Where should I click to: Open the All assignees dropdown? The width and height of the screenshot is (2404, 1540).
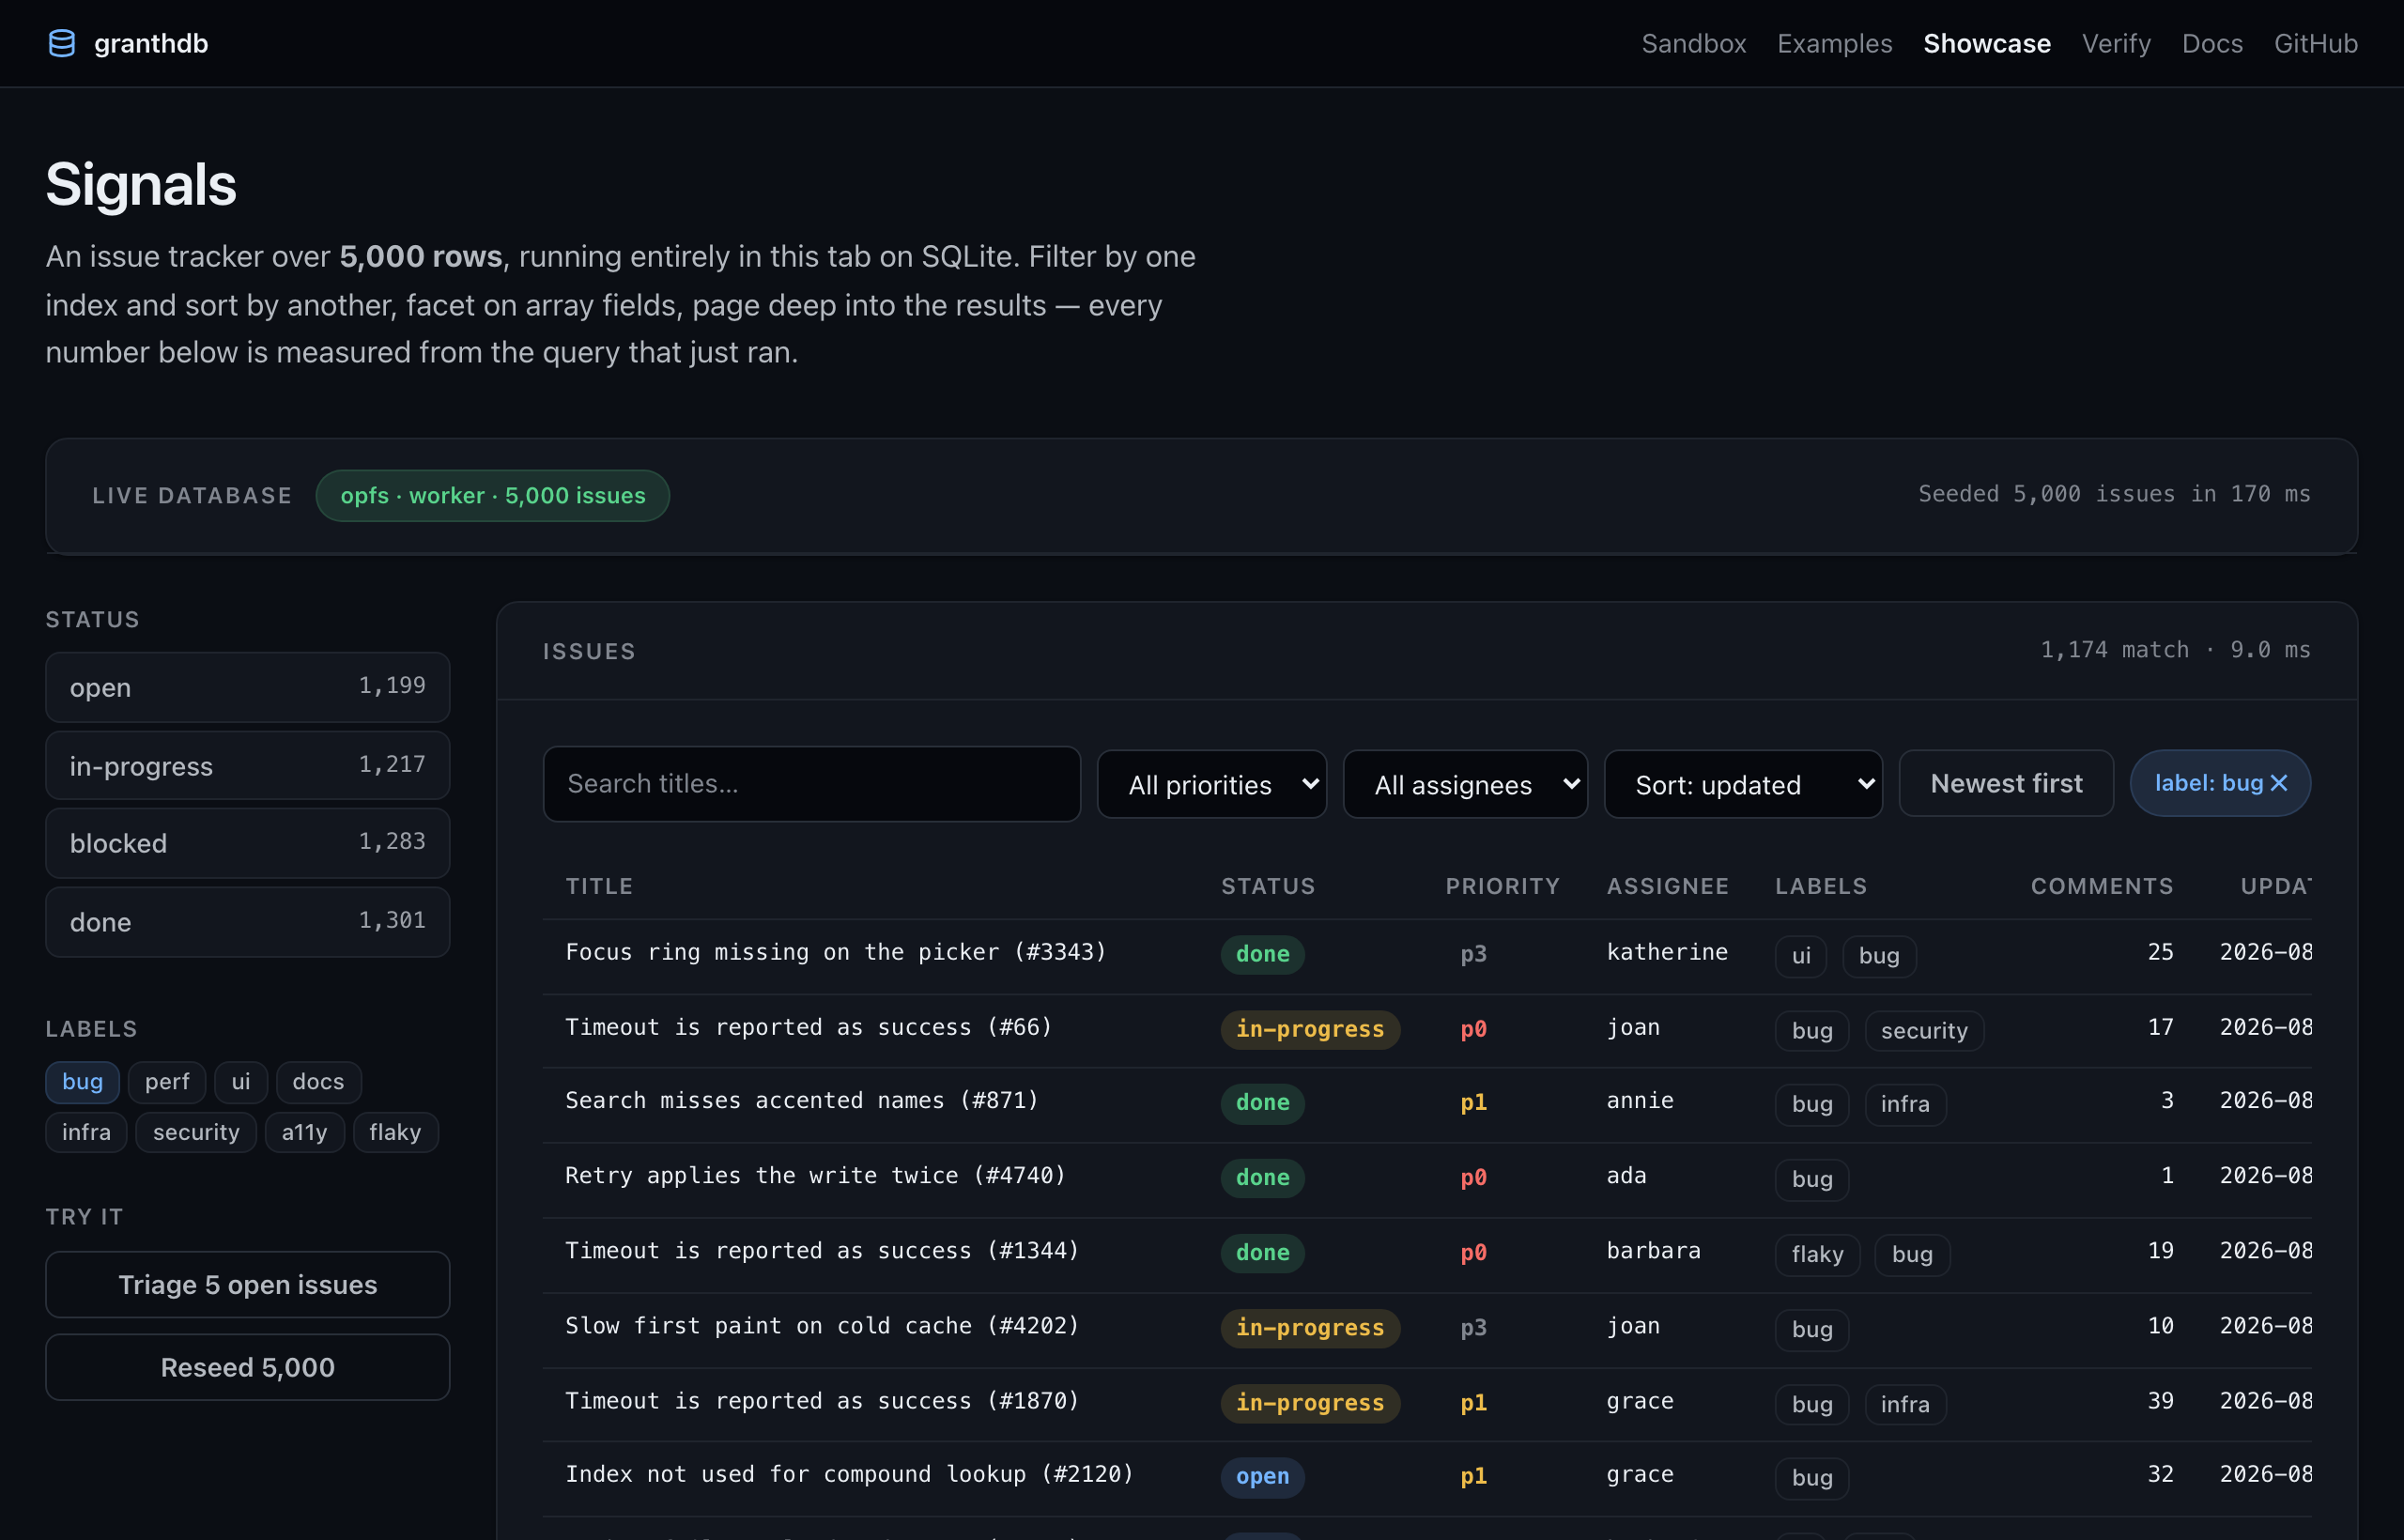pos(1464,784)
